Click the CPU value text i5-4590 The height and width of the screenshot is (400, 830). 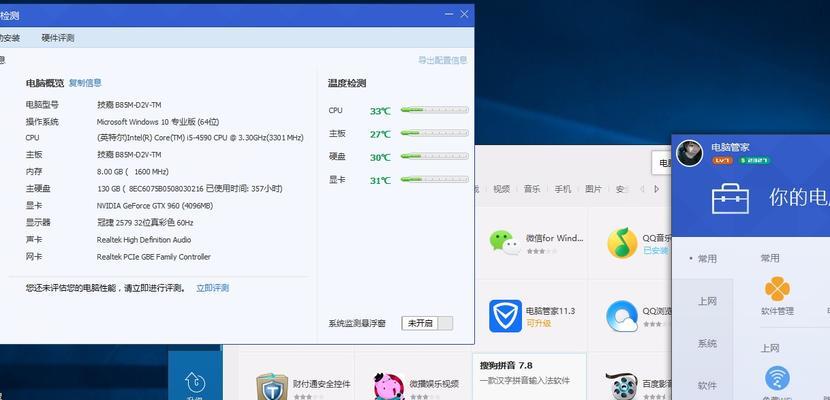[x=200, y=138]
